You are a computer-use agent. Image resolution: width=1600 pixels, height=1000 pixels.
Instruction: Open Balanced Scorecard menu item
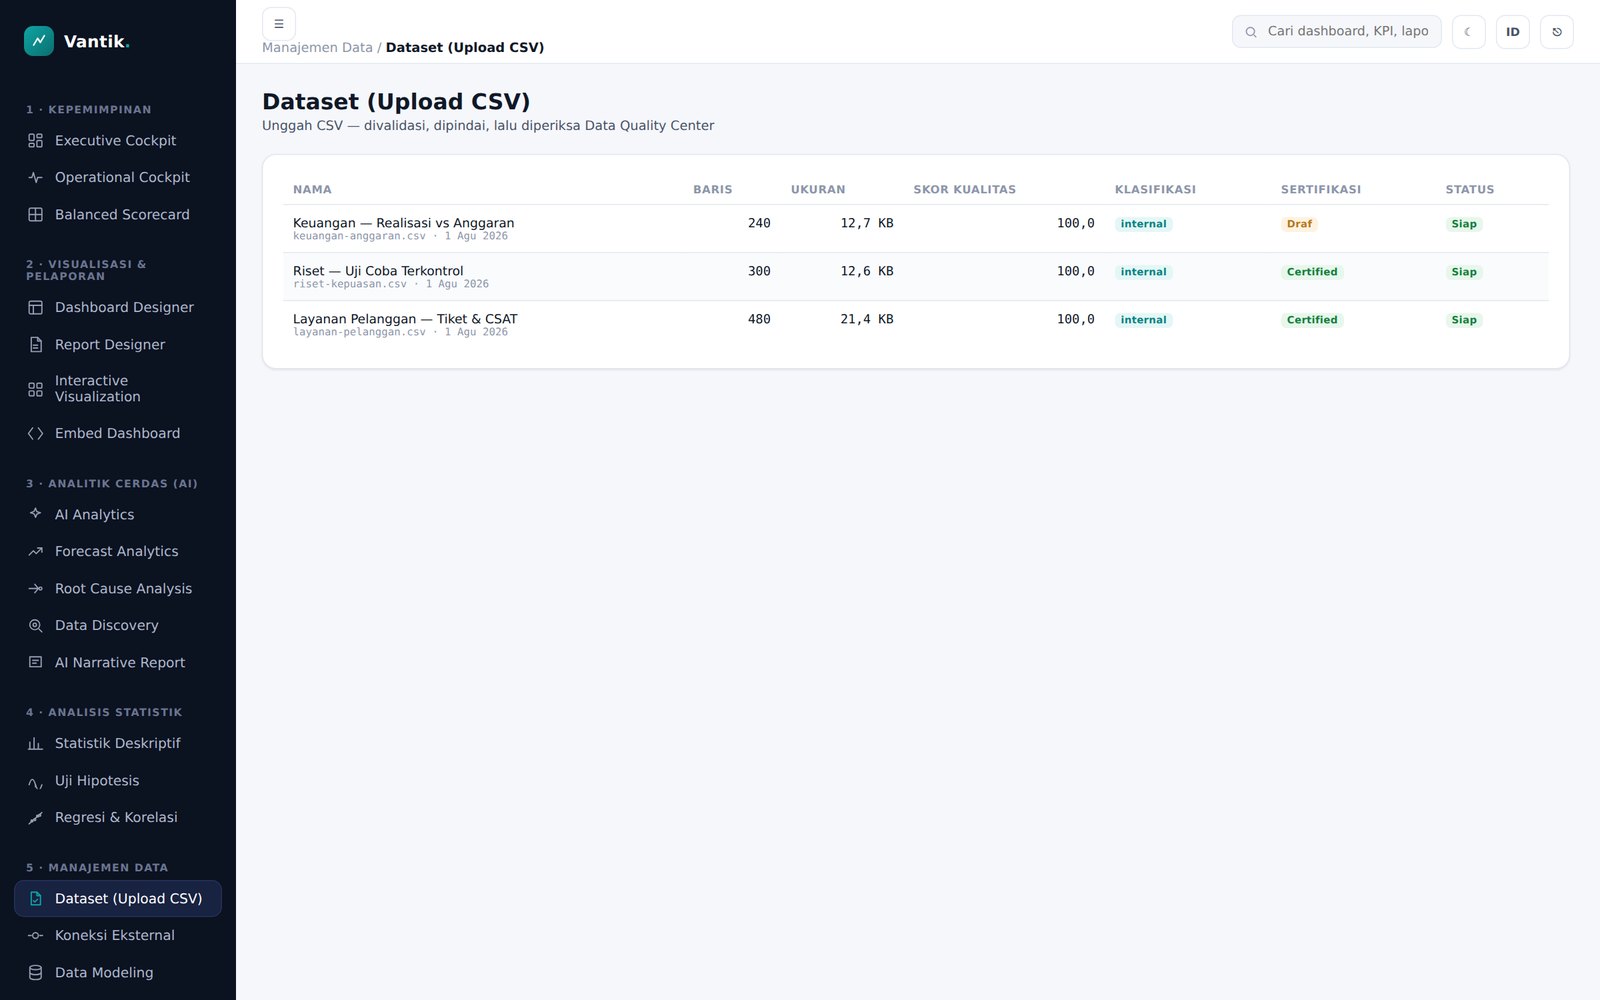click(x=118, y=215)
